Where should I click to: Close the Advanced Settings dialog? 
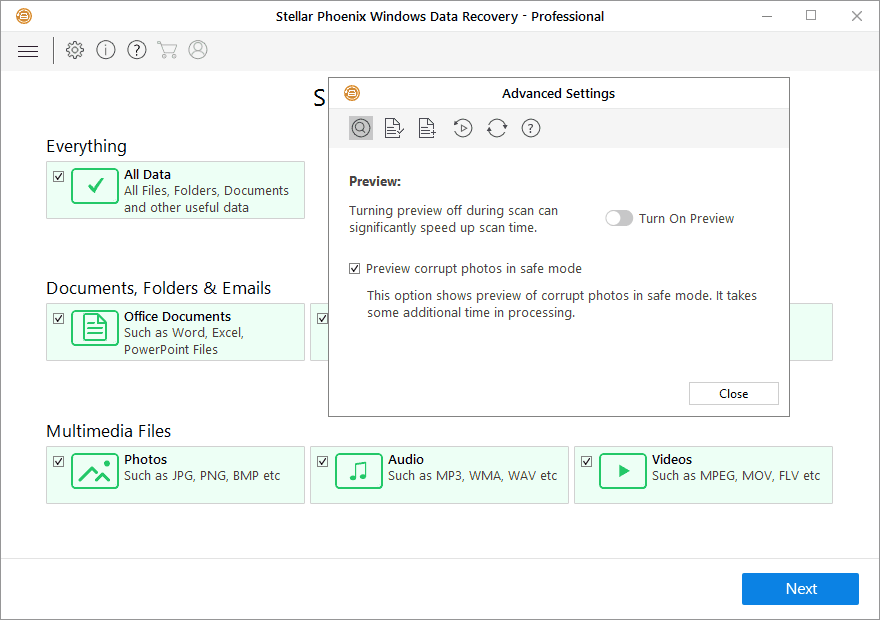(733, 394)
